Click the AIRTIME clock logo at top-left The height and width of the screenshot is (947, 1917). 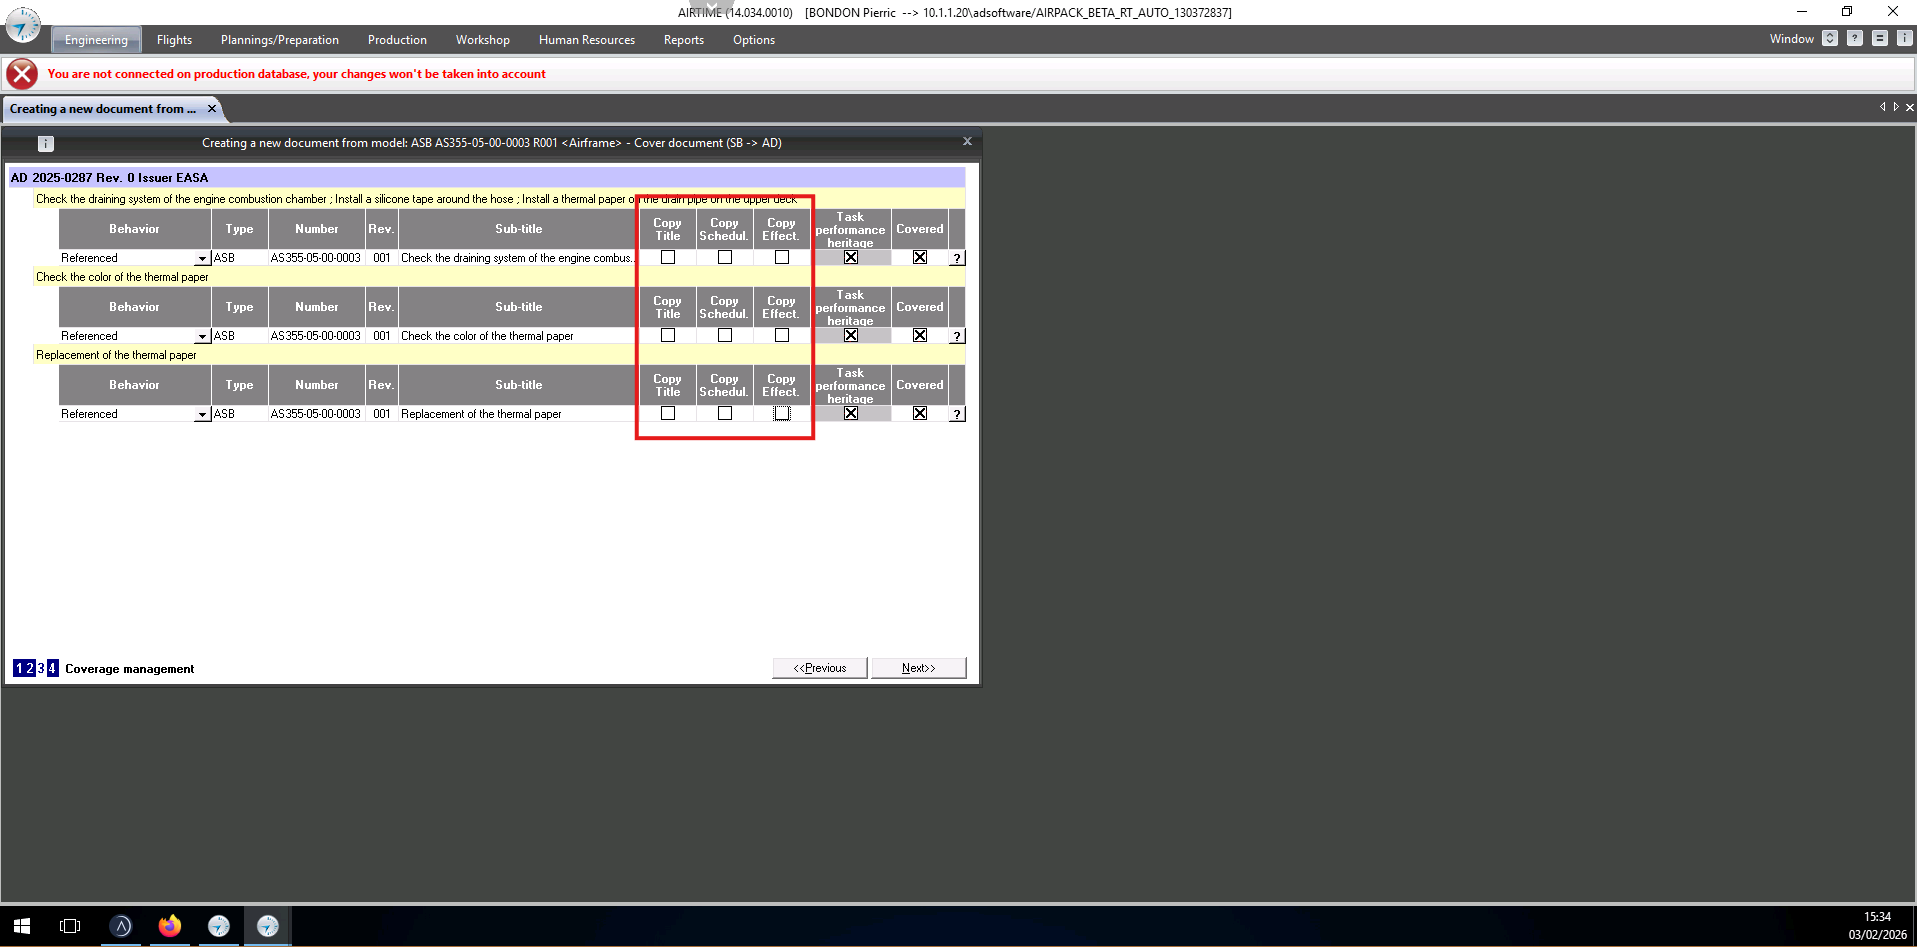pos(23,26)
